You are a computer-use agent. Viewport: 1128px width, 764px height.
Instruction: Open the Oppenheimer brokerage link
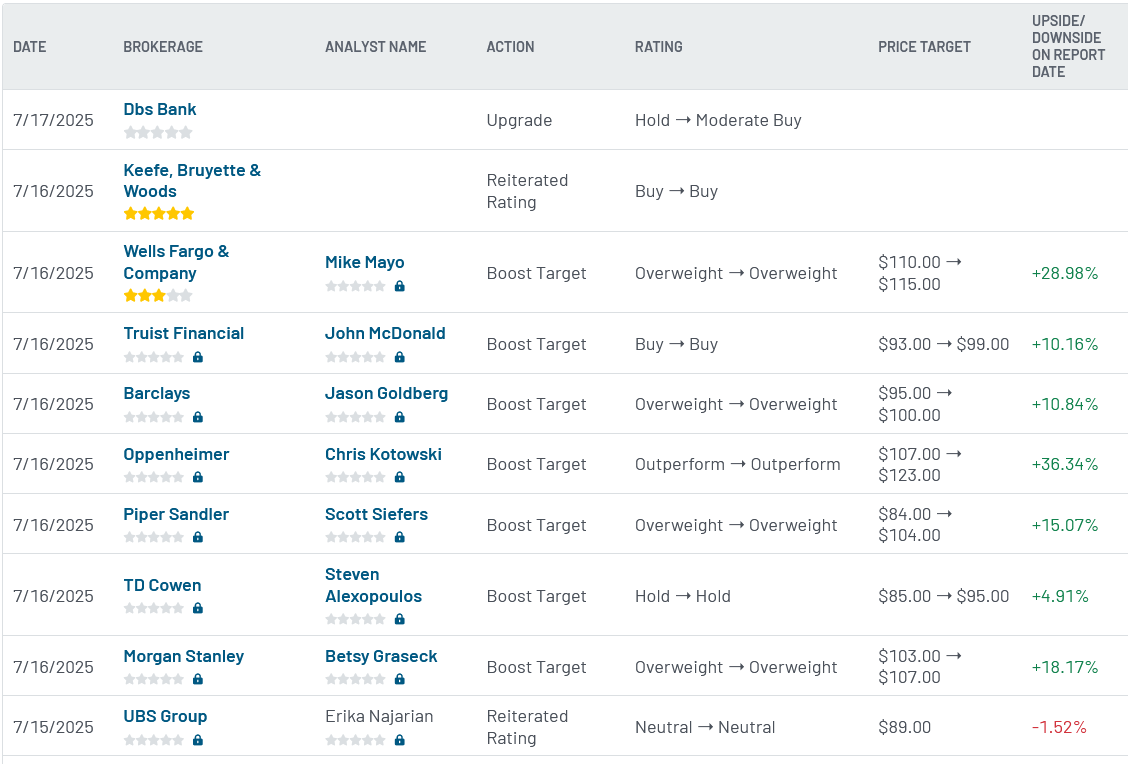176,454
